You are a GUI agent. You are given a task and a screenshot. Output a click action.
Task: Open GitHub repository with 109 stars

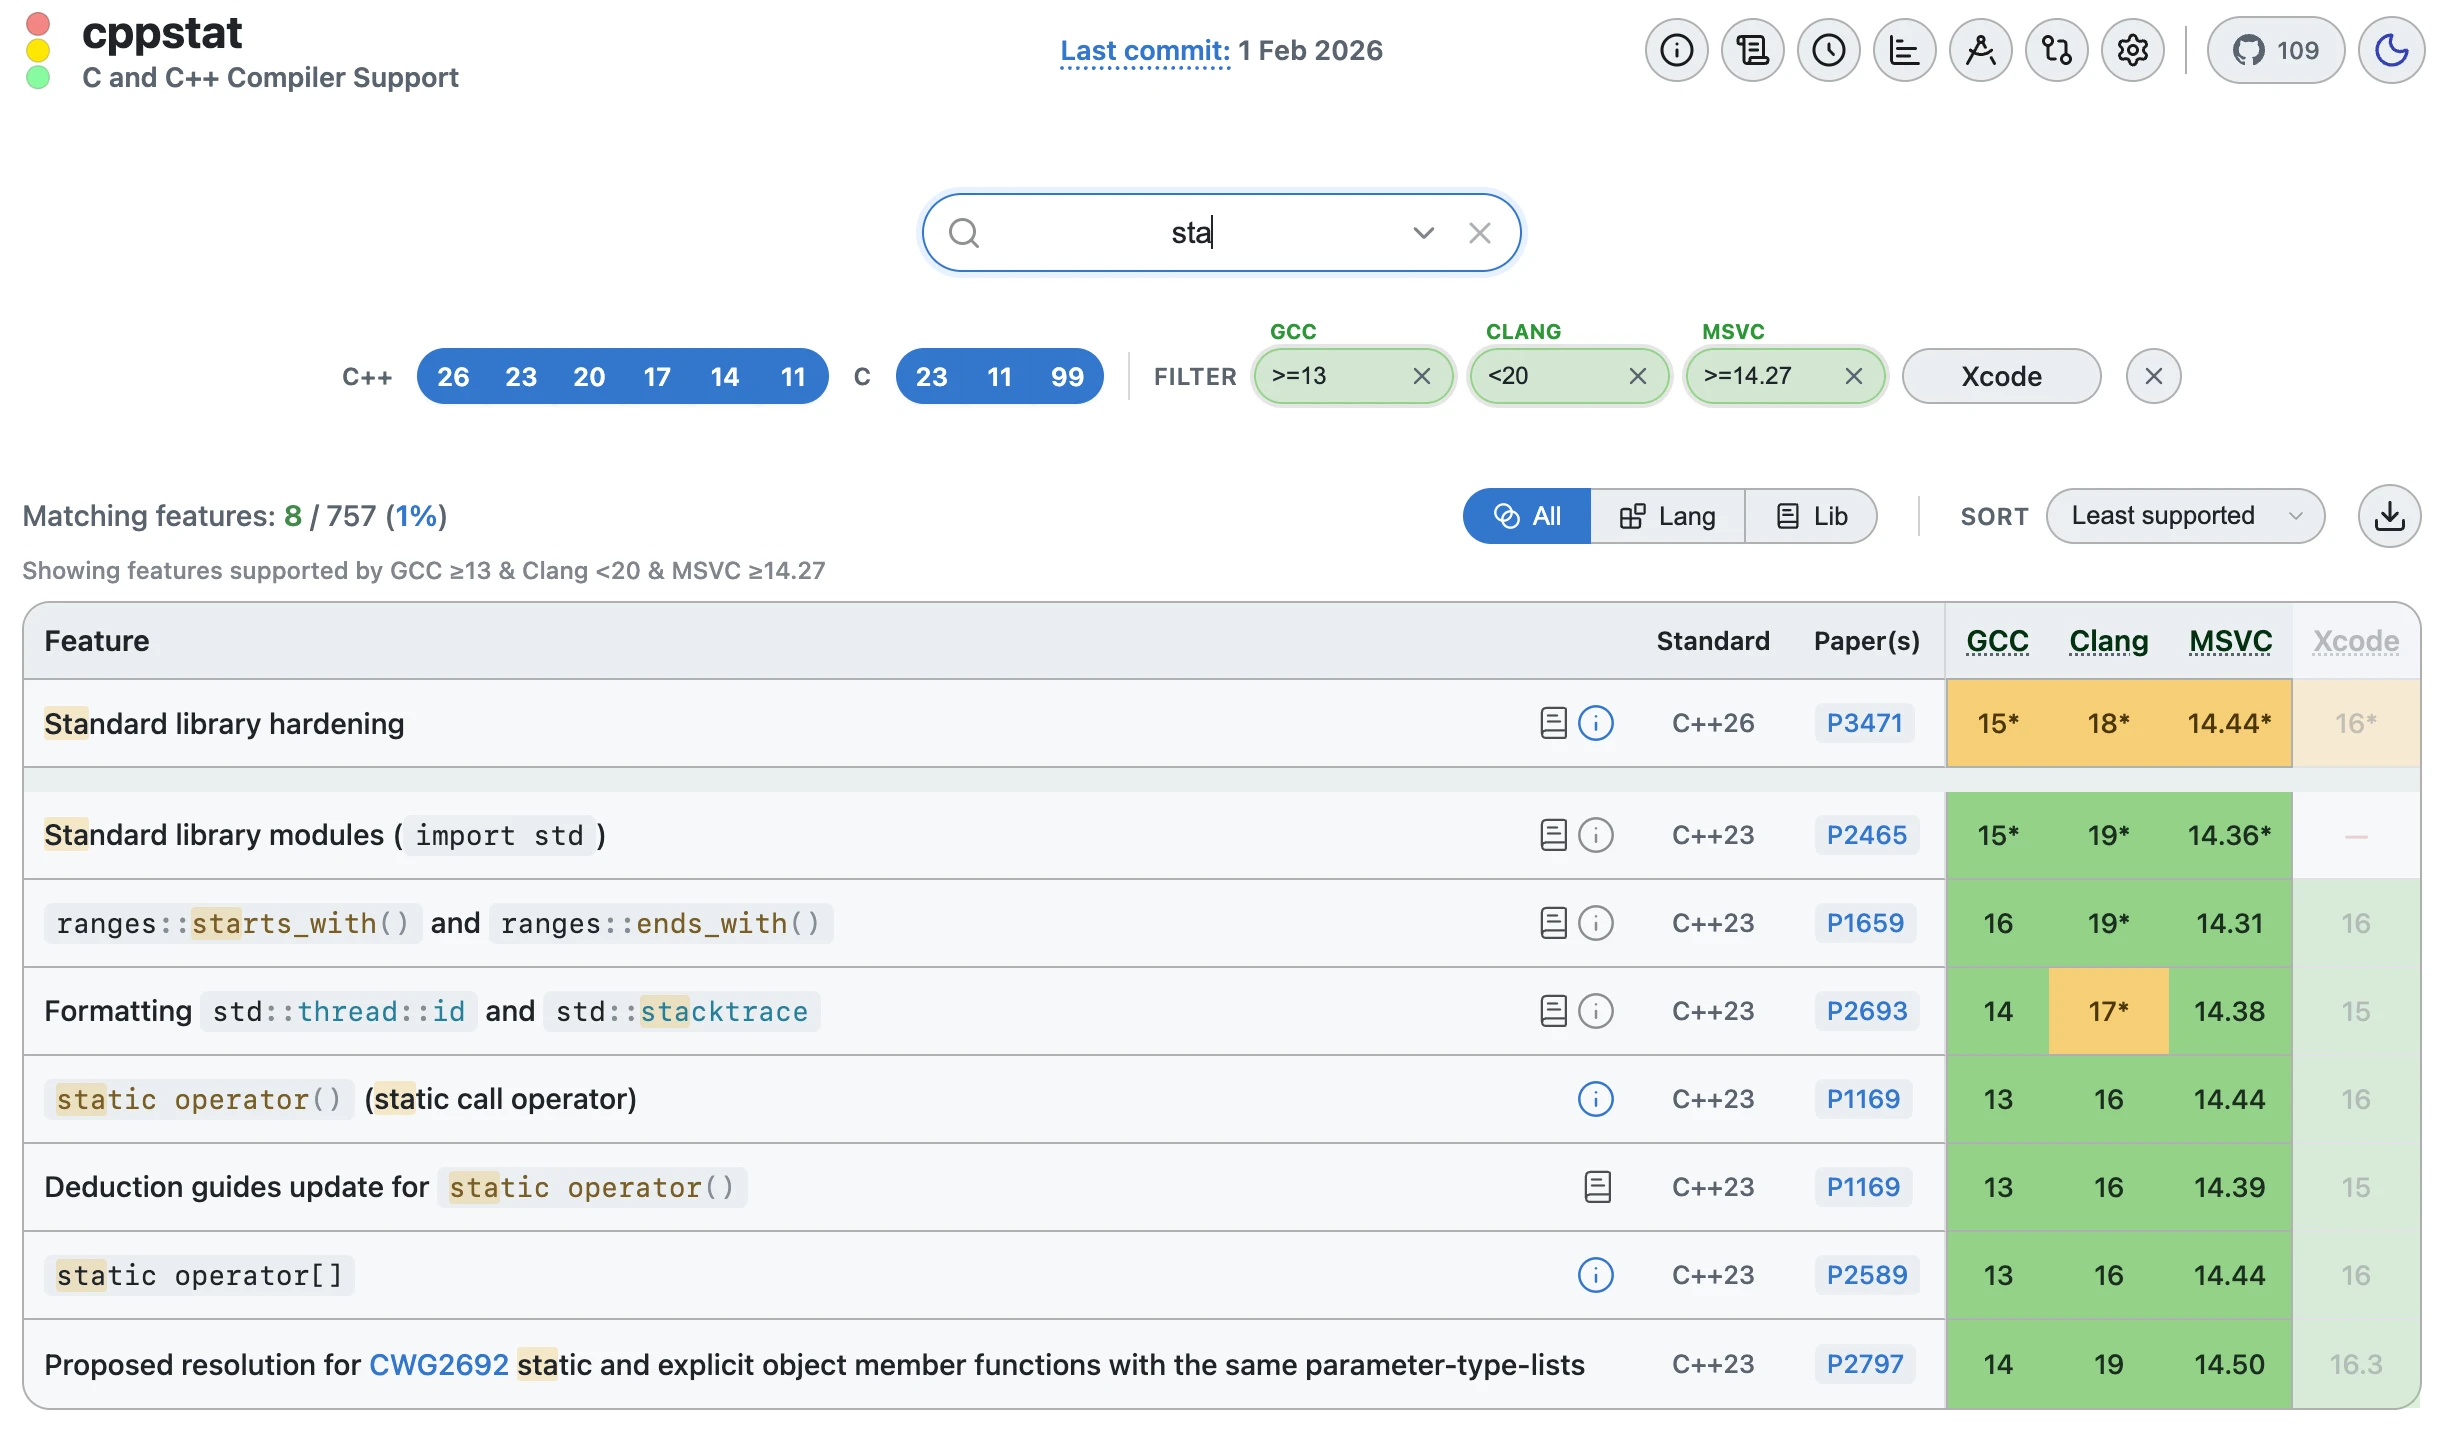coord(2275,50)
